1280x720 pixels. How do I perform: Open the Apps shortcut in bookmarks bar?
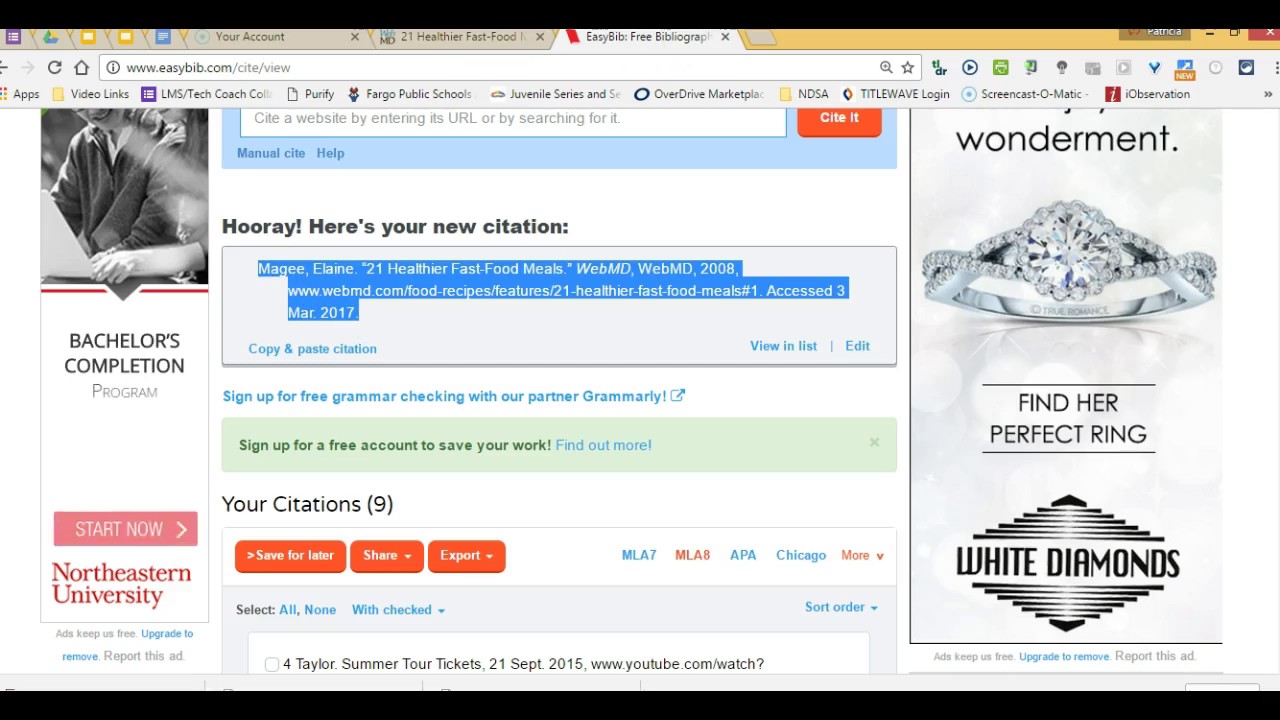click(20, 94)
